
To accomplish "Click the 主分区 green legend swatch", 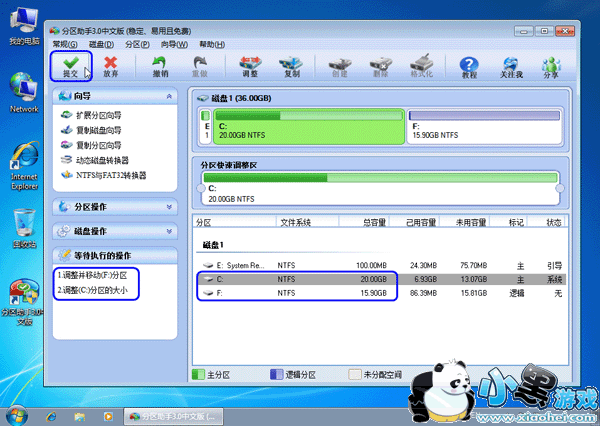I will coord(198,374).
